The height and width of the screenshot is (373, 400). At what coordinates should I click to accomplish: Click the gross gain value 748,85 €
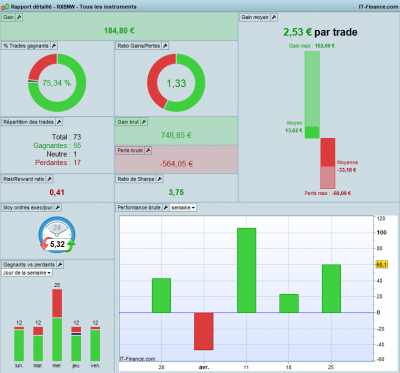(176, 135)
